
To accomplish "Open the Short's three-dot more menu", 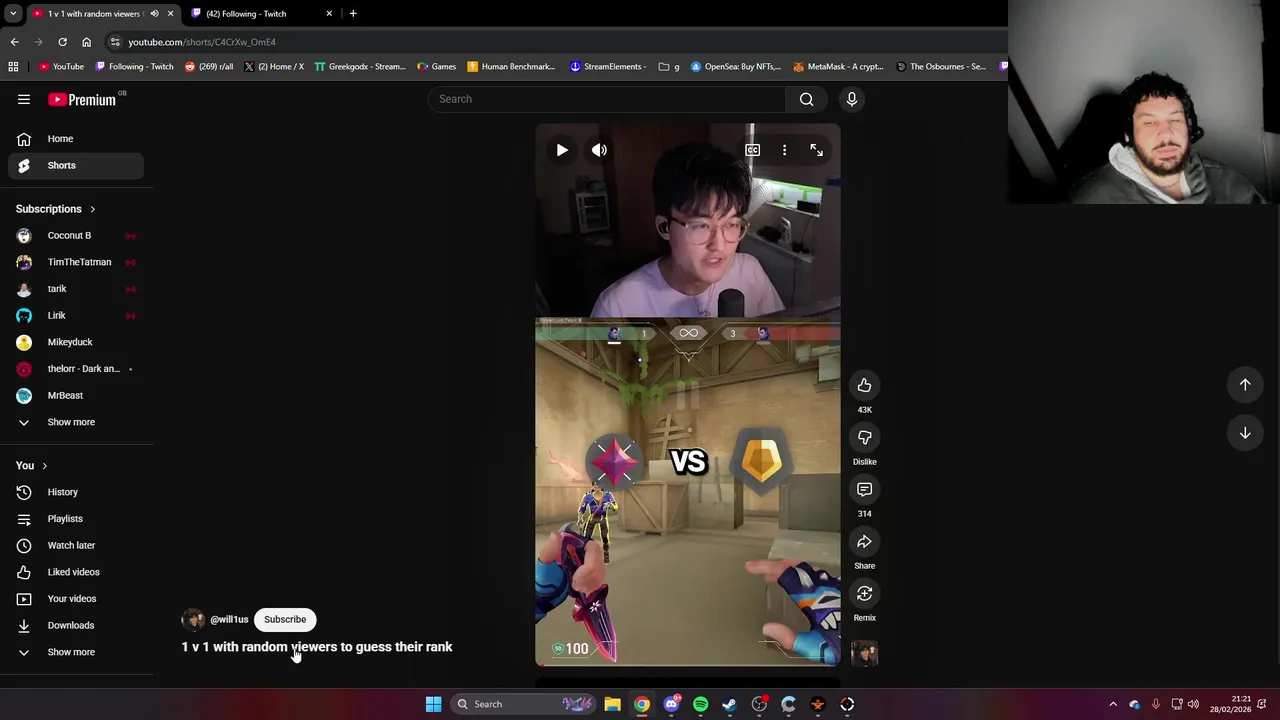I will click(784, 150).
